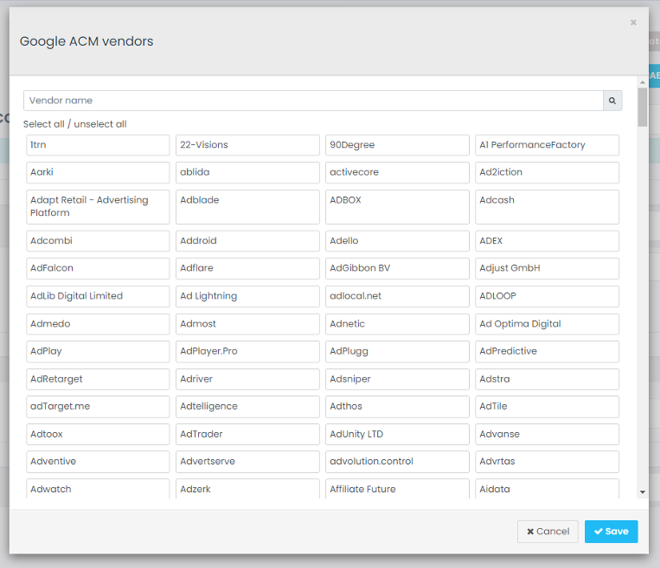Viewport: 660px width, 568px height.
Task: Toggle the Adjust GmbH vendor
Action: [546, 268]
